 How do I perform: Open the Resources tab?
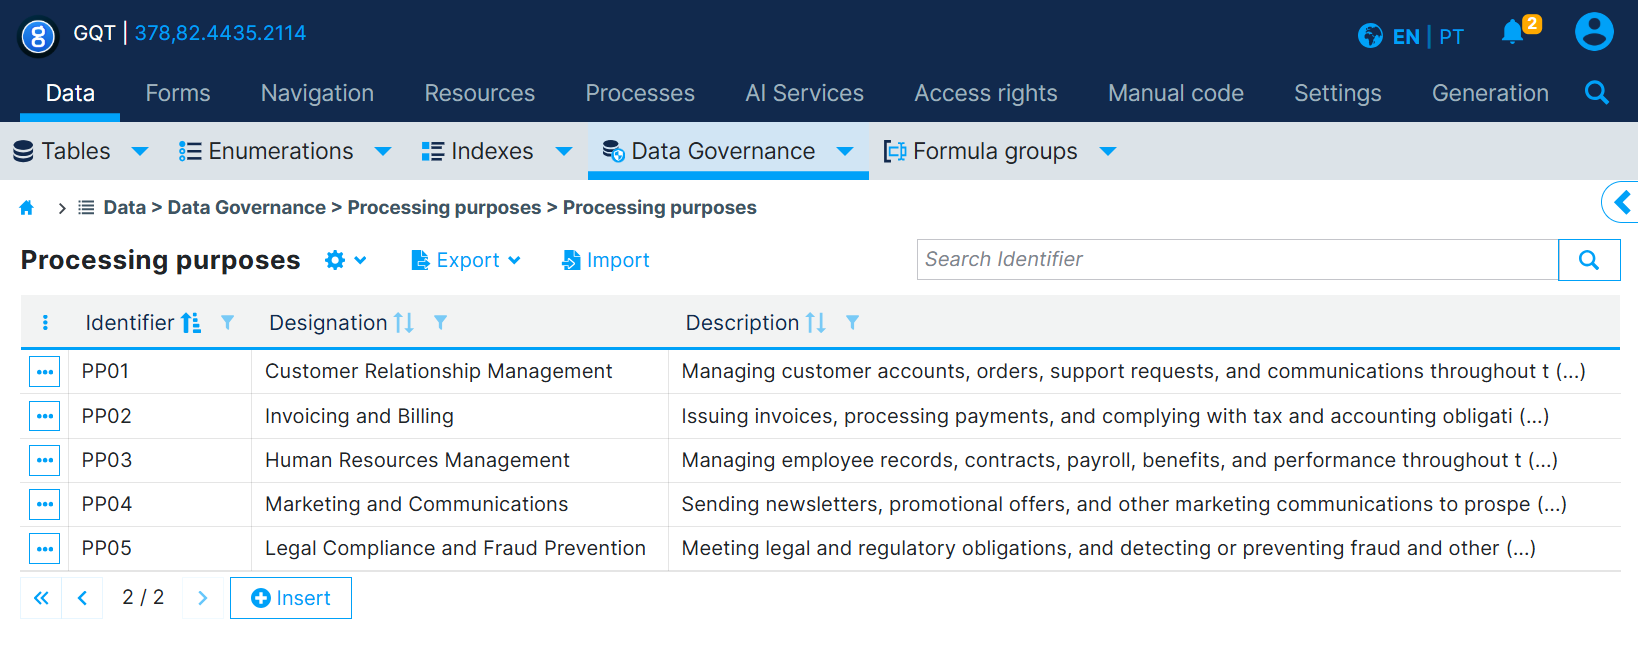click(480, 93)
